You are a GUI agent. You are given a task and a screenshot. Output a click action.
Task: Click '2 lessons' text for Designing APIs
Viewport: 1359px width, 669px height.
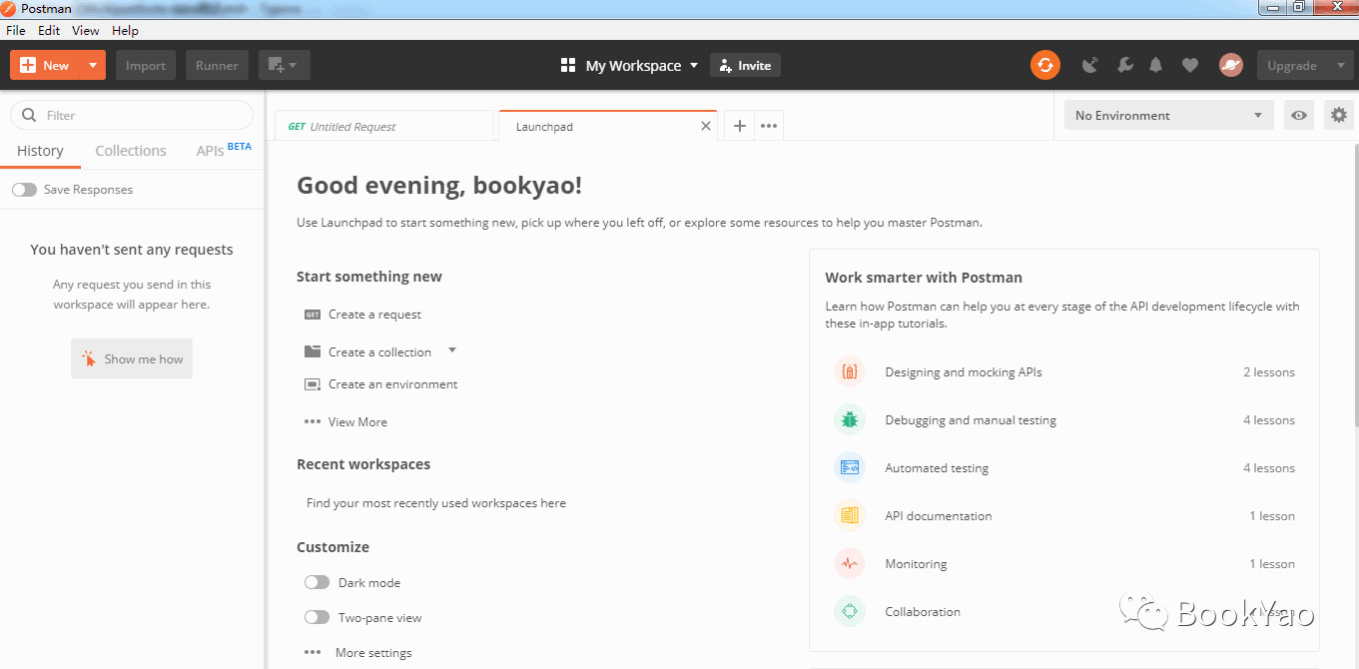(1269, 372)
